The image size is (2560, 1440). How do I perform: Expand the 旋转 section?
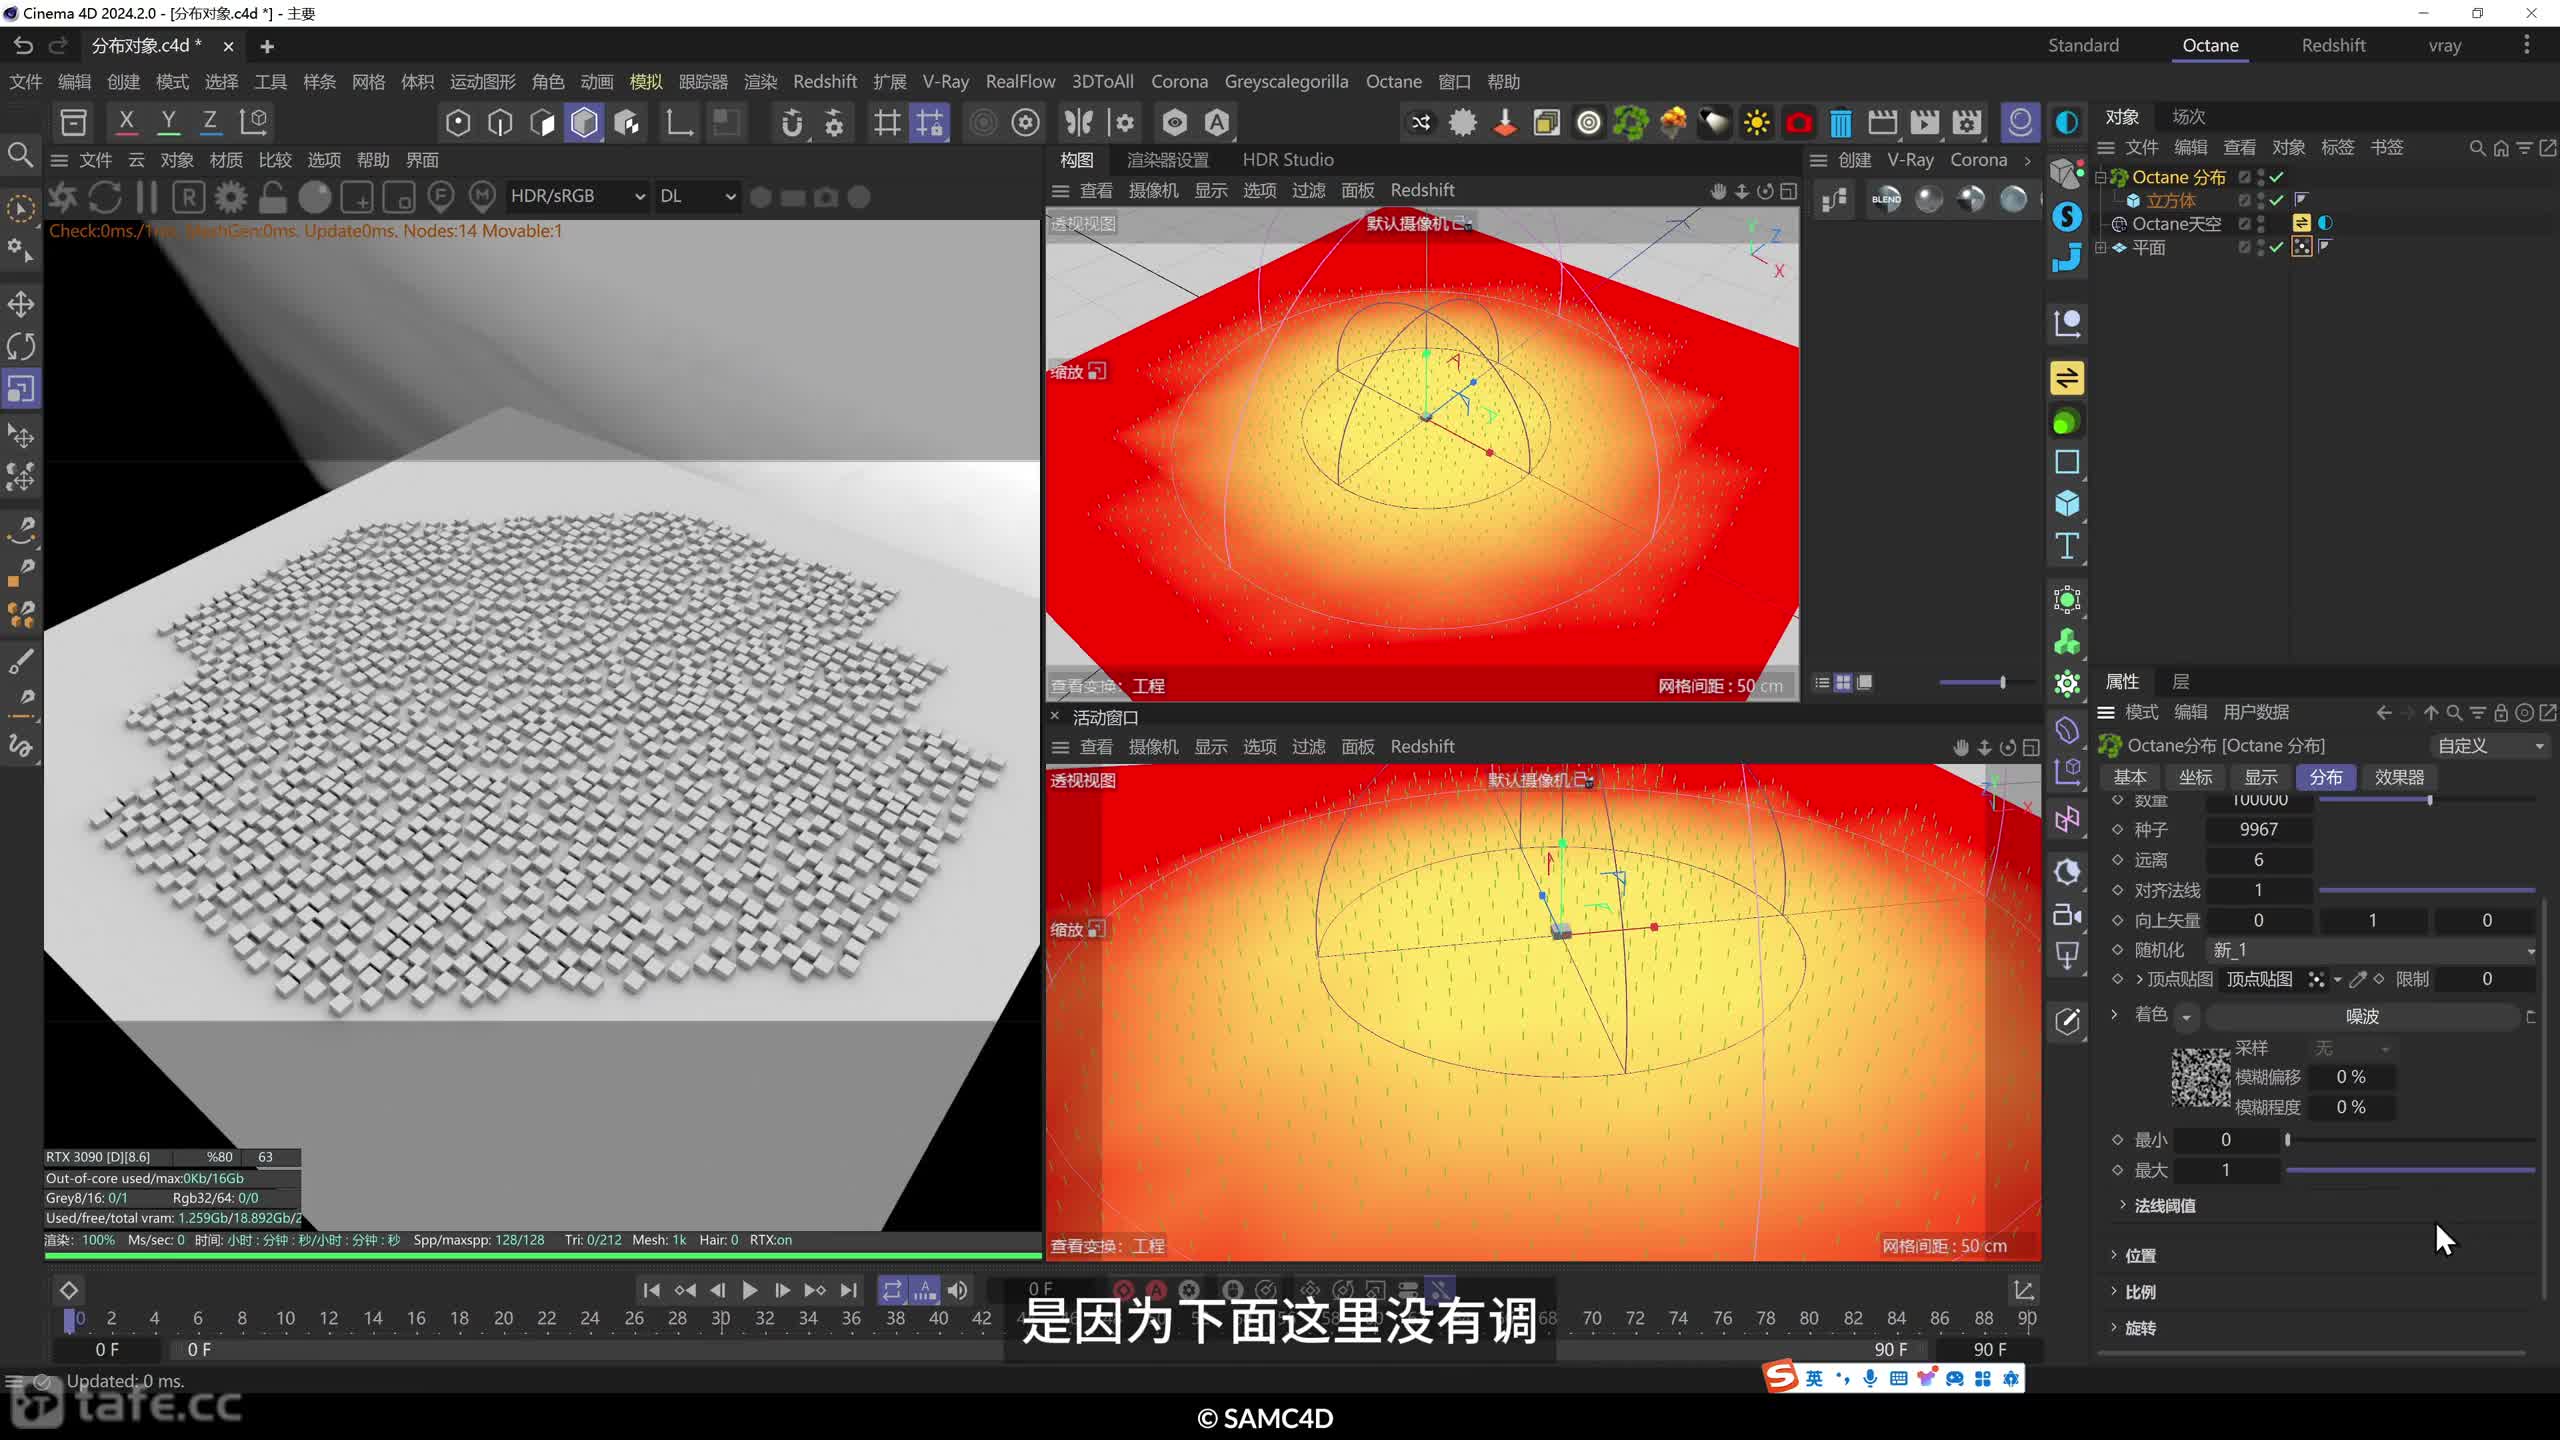pyautogui.click(x=2113, y=1327)
